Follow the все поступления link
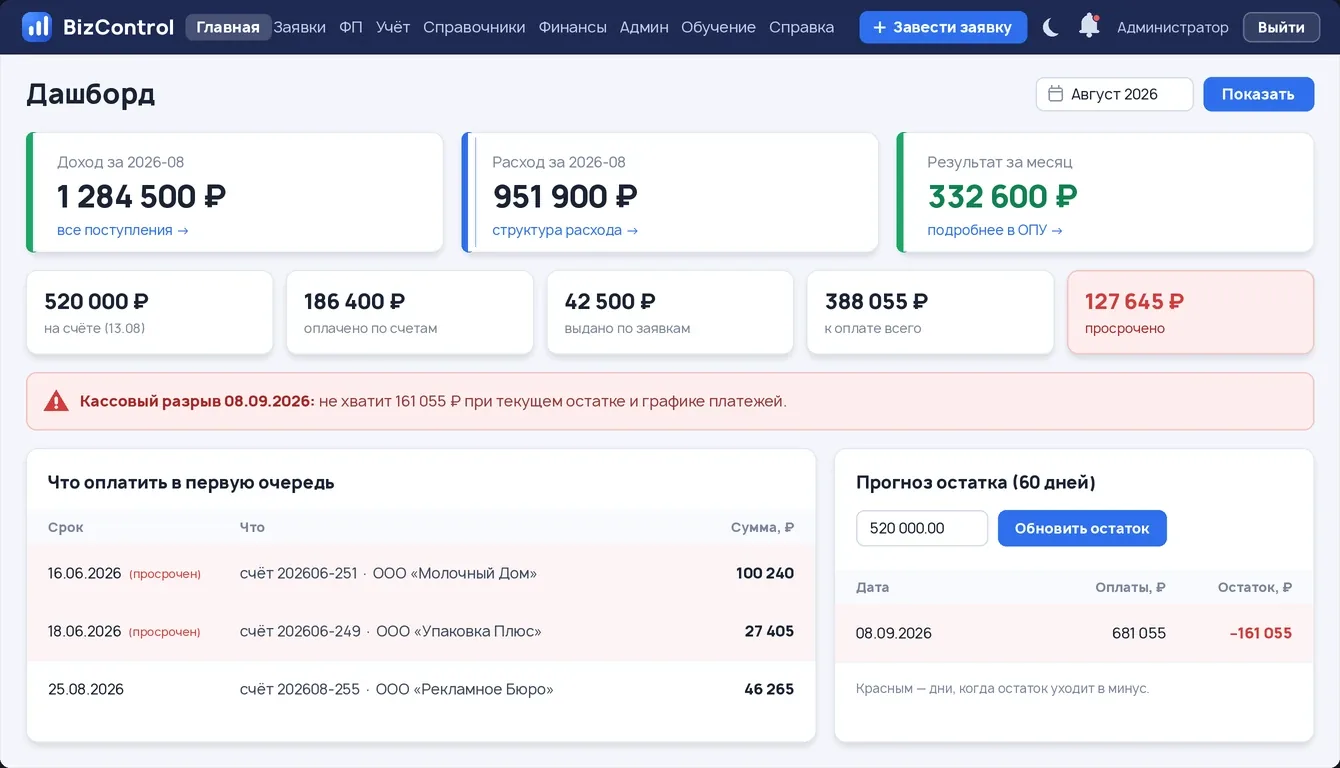 pos(123,230)
